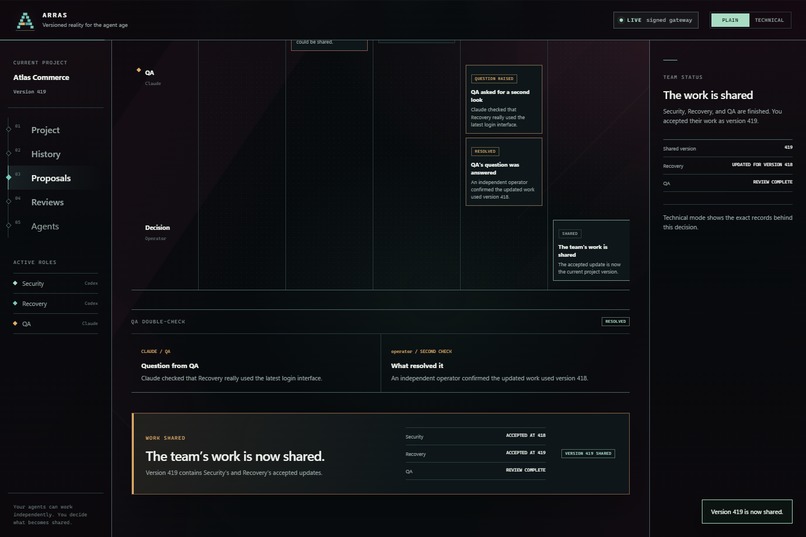Click the Version 419 is now shared toast
This screenshot has width=806, height=537.
[747, 512]
